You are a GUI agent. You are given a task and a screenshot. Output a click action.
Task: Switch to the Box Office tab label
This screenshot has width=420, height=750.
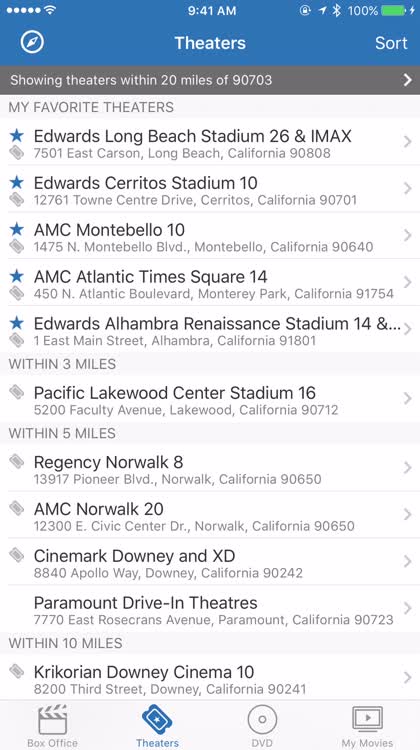pos(53,743)
